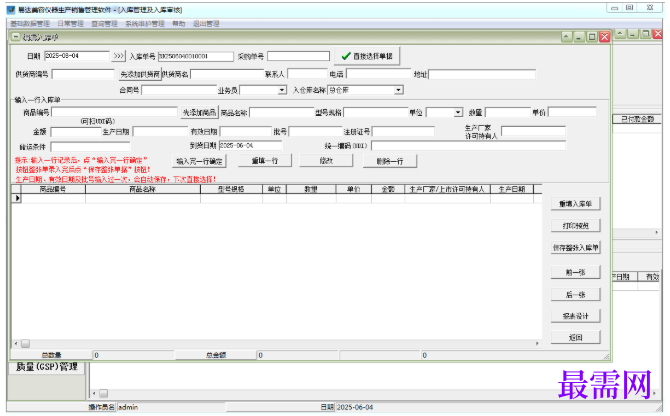Roll up the inner form window

click(567, 37)
